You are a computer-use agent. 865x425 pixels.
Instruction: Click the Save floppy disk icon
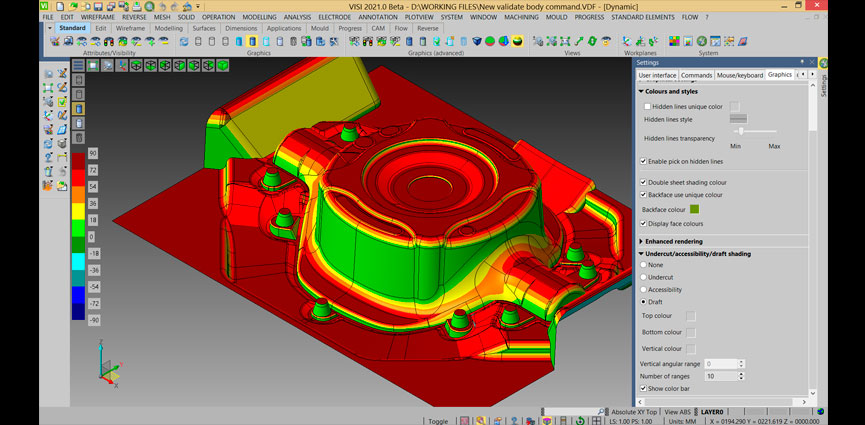tap(98, 7)
